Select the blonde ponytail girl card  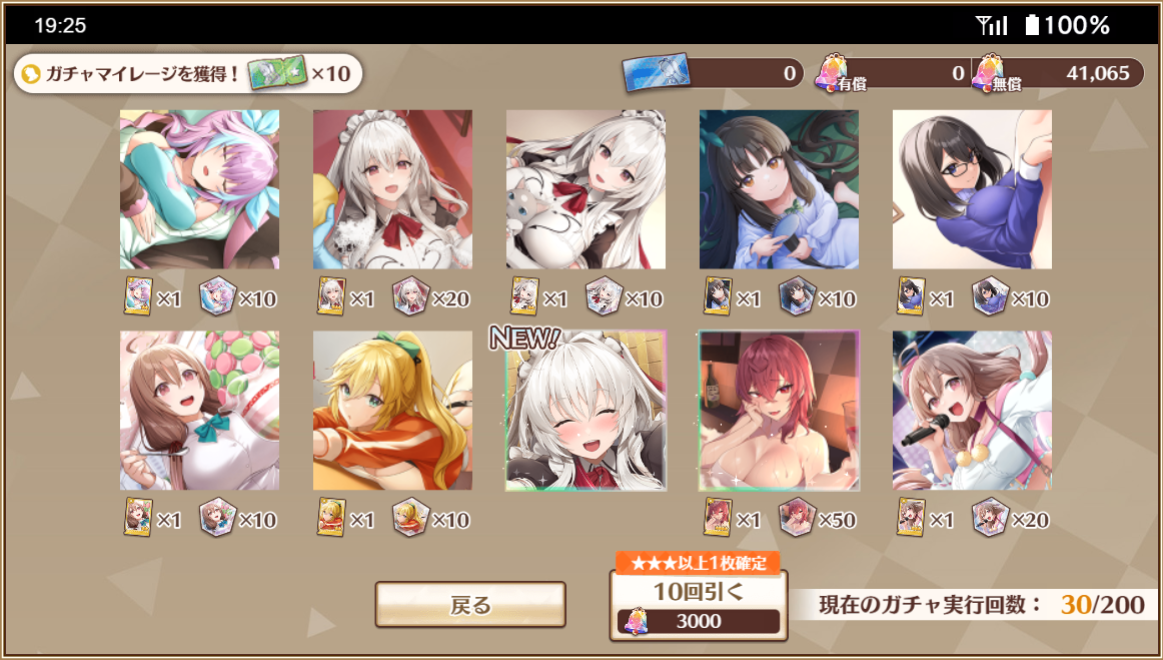click(x=392, y=411)
